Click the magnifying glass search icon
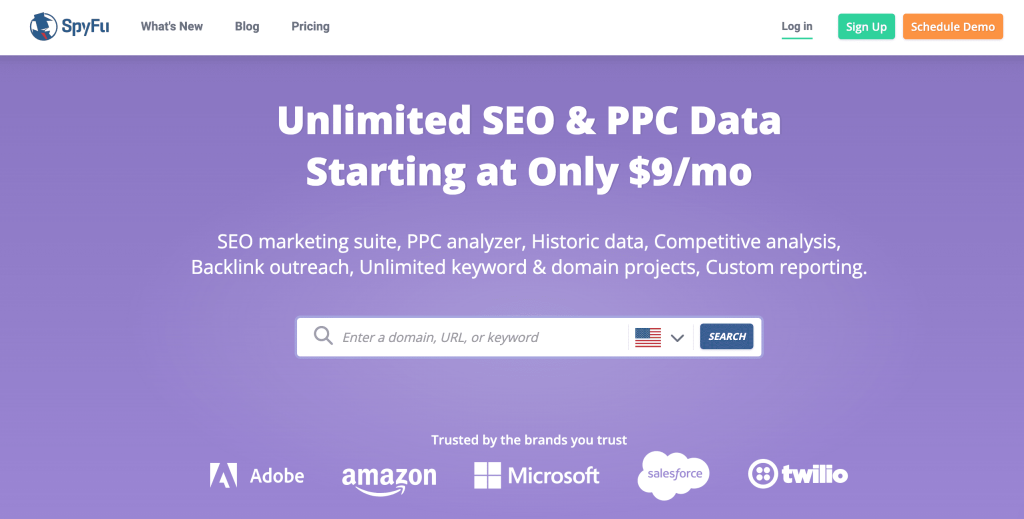1024x519 pixels. pos(323,337)
